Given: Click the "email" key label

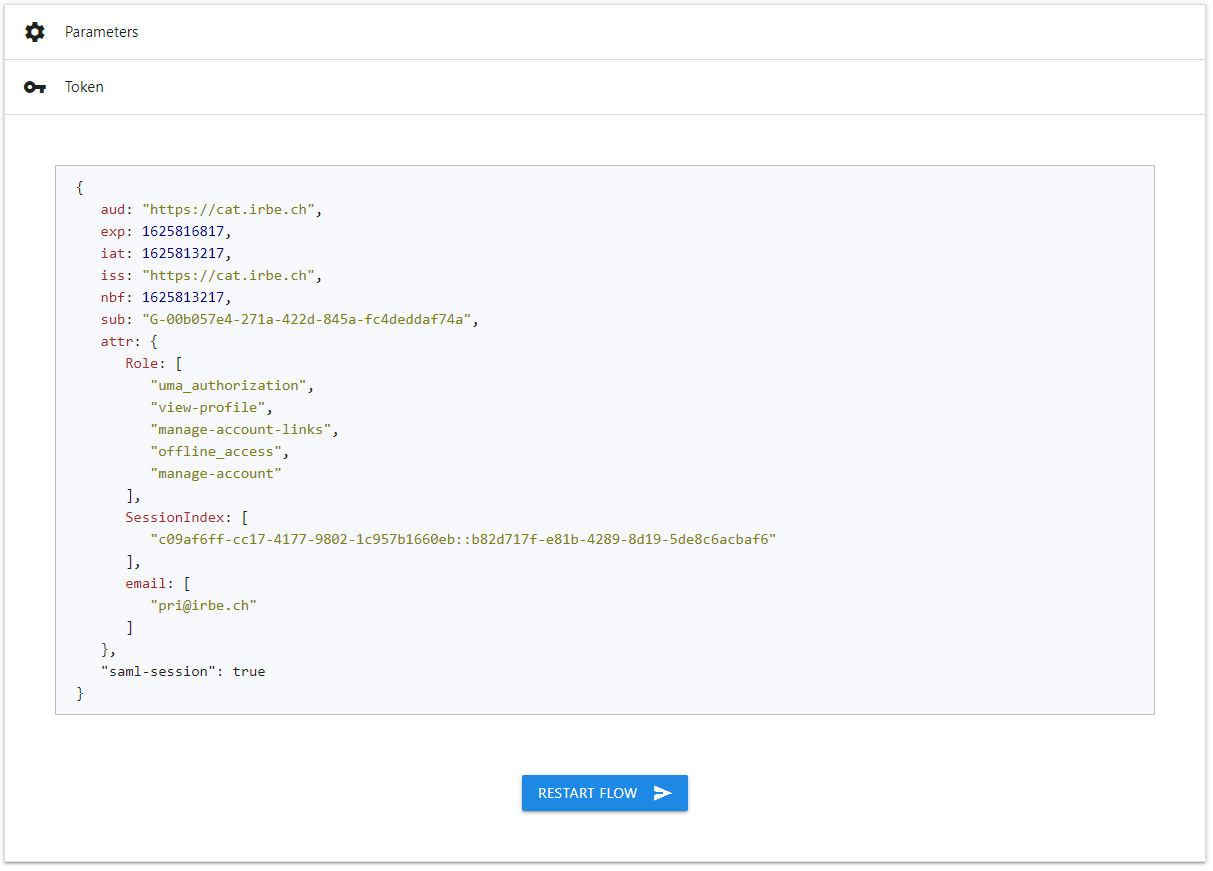Looking at the screenshot, I should click(146, 584).
